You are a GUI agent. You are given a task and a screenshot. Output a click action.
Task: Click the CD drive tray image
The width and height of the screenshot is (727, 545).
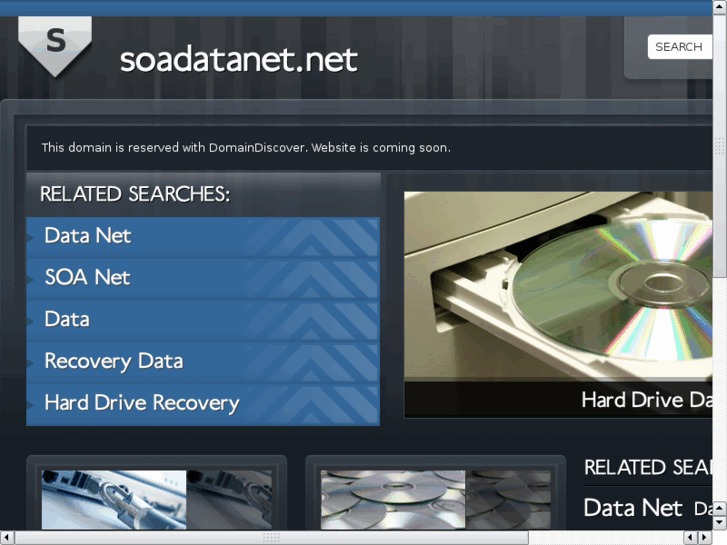tap(558, 286)
